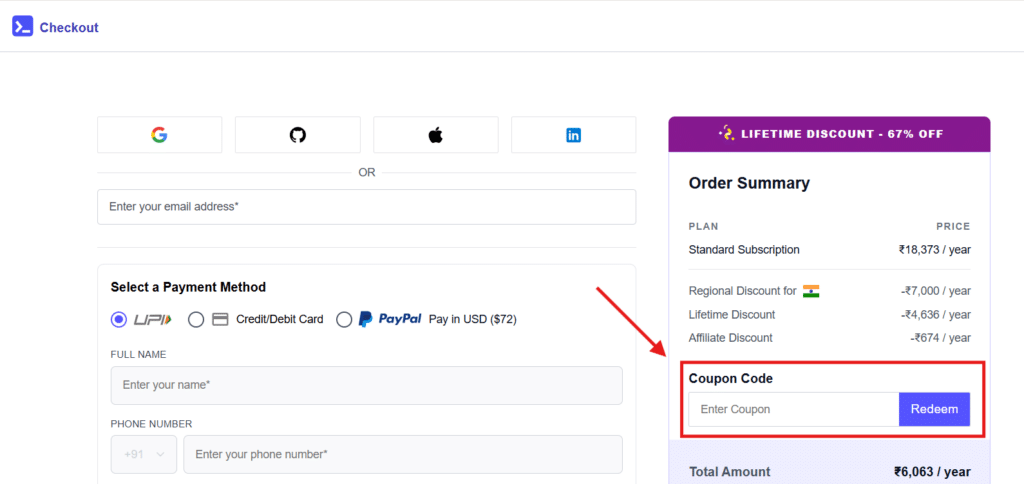The image size is (1024, 484).
Task: Sign in with Google button
Action: click(159, 135)
